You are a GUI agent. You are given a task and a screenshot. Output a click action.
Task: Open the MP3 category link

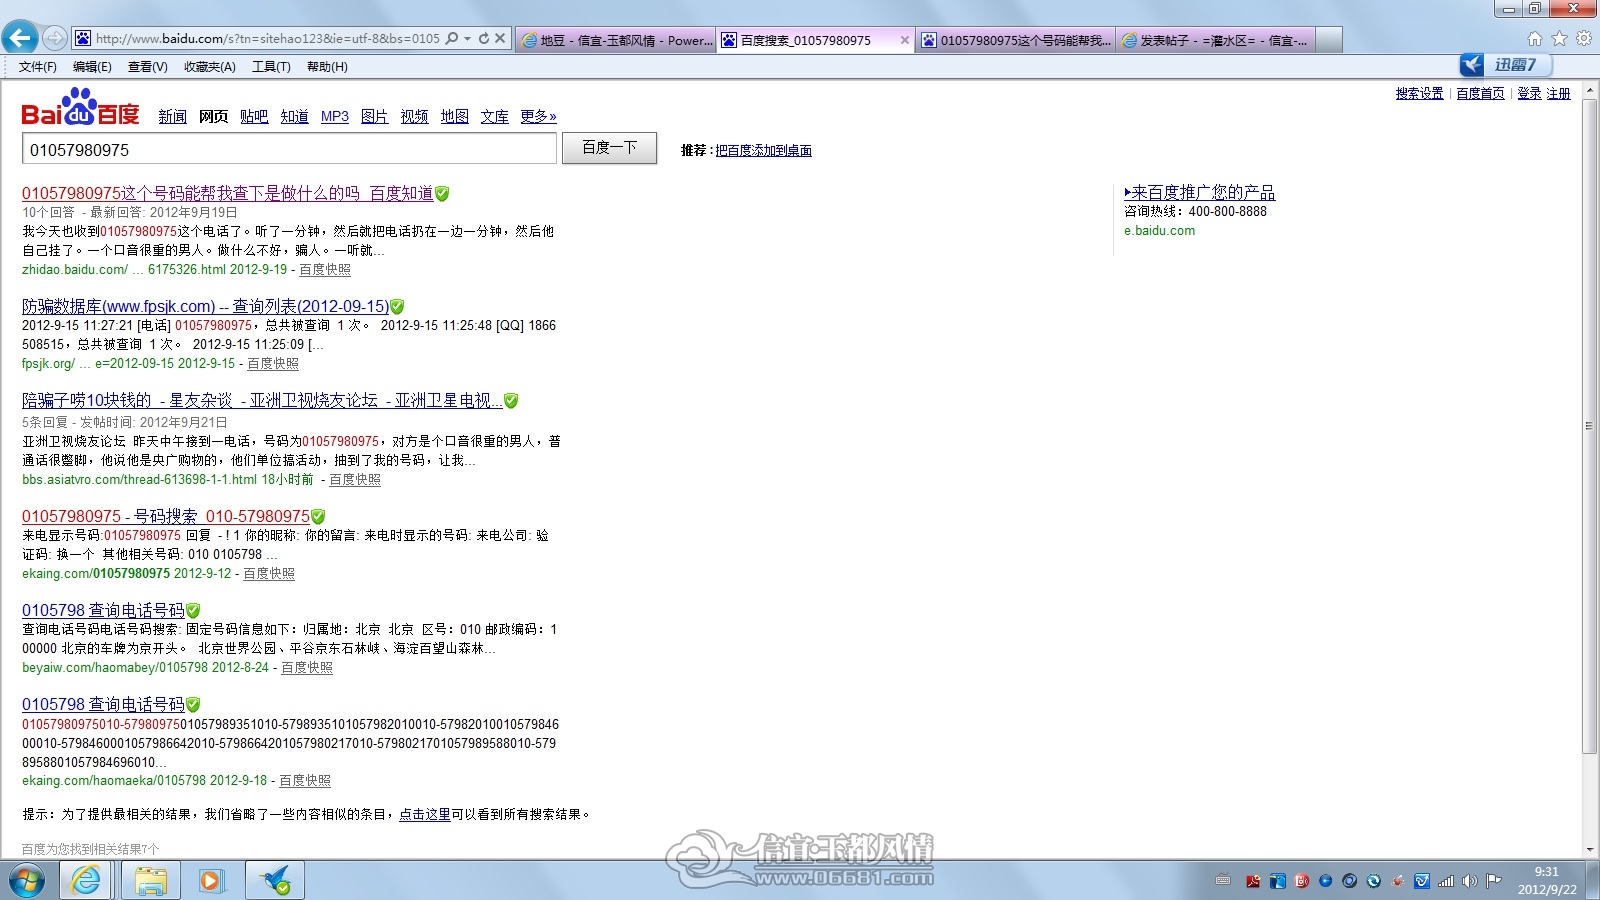point(335,116)
